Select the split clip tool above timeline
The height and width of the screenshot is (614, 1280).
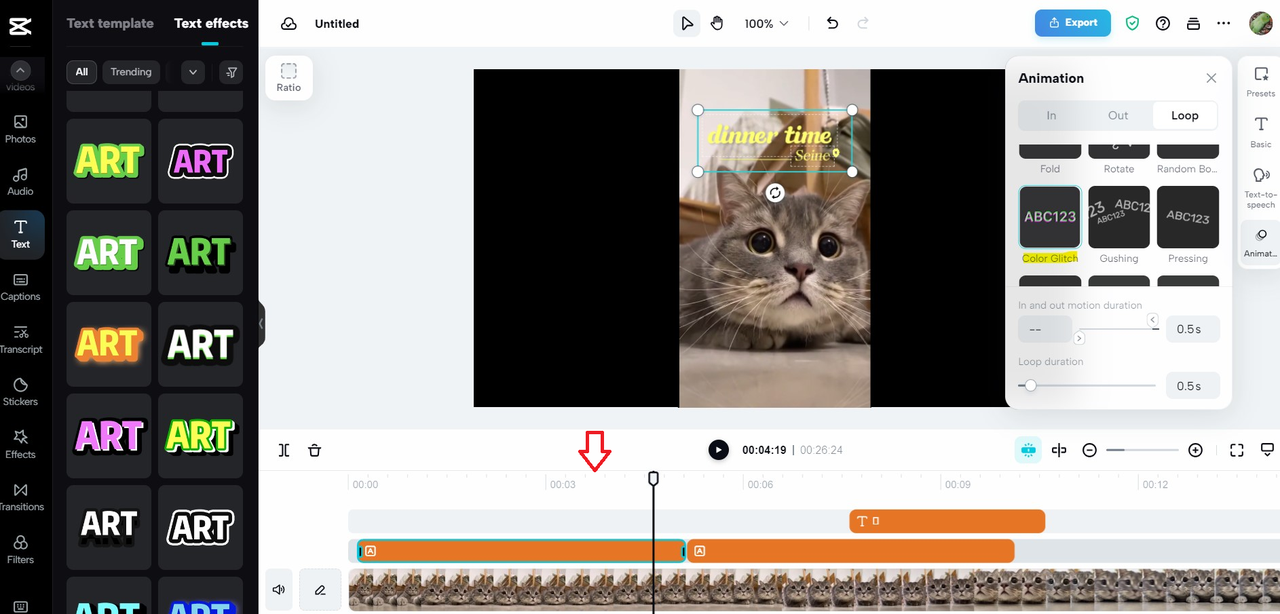[283, 450]
